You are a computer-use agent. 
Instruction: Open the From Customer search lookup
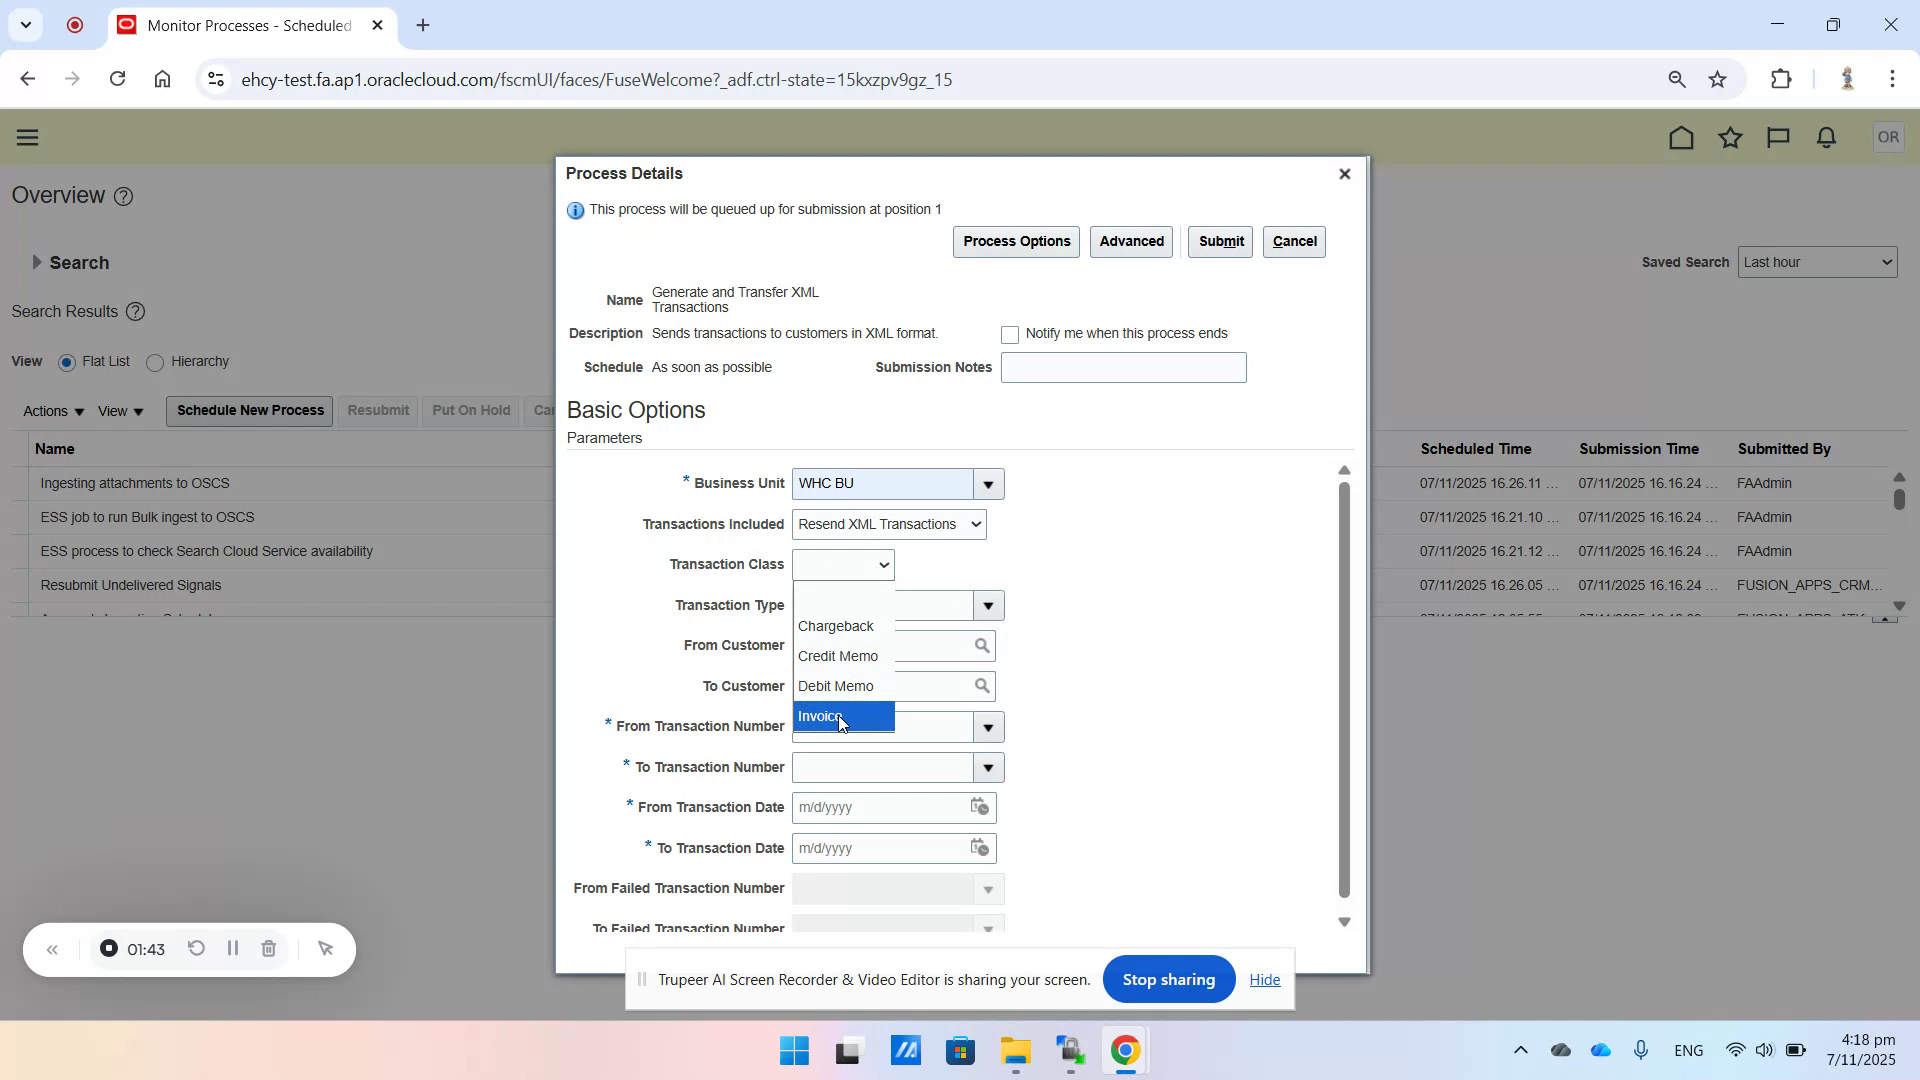coord(983,646)
